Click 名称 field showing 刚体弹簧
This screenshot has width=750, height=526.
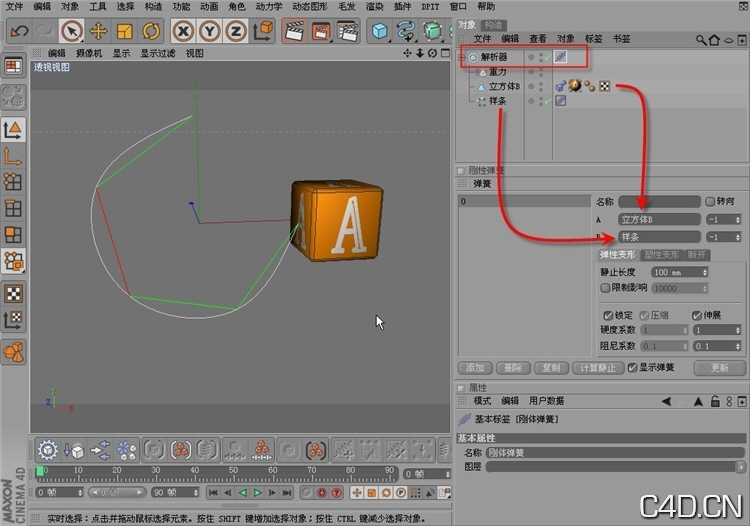click(615, 452)
